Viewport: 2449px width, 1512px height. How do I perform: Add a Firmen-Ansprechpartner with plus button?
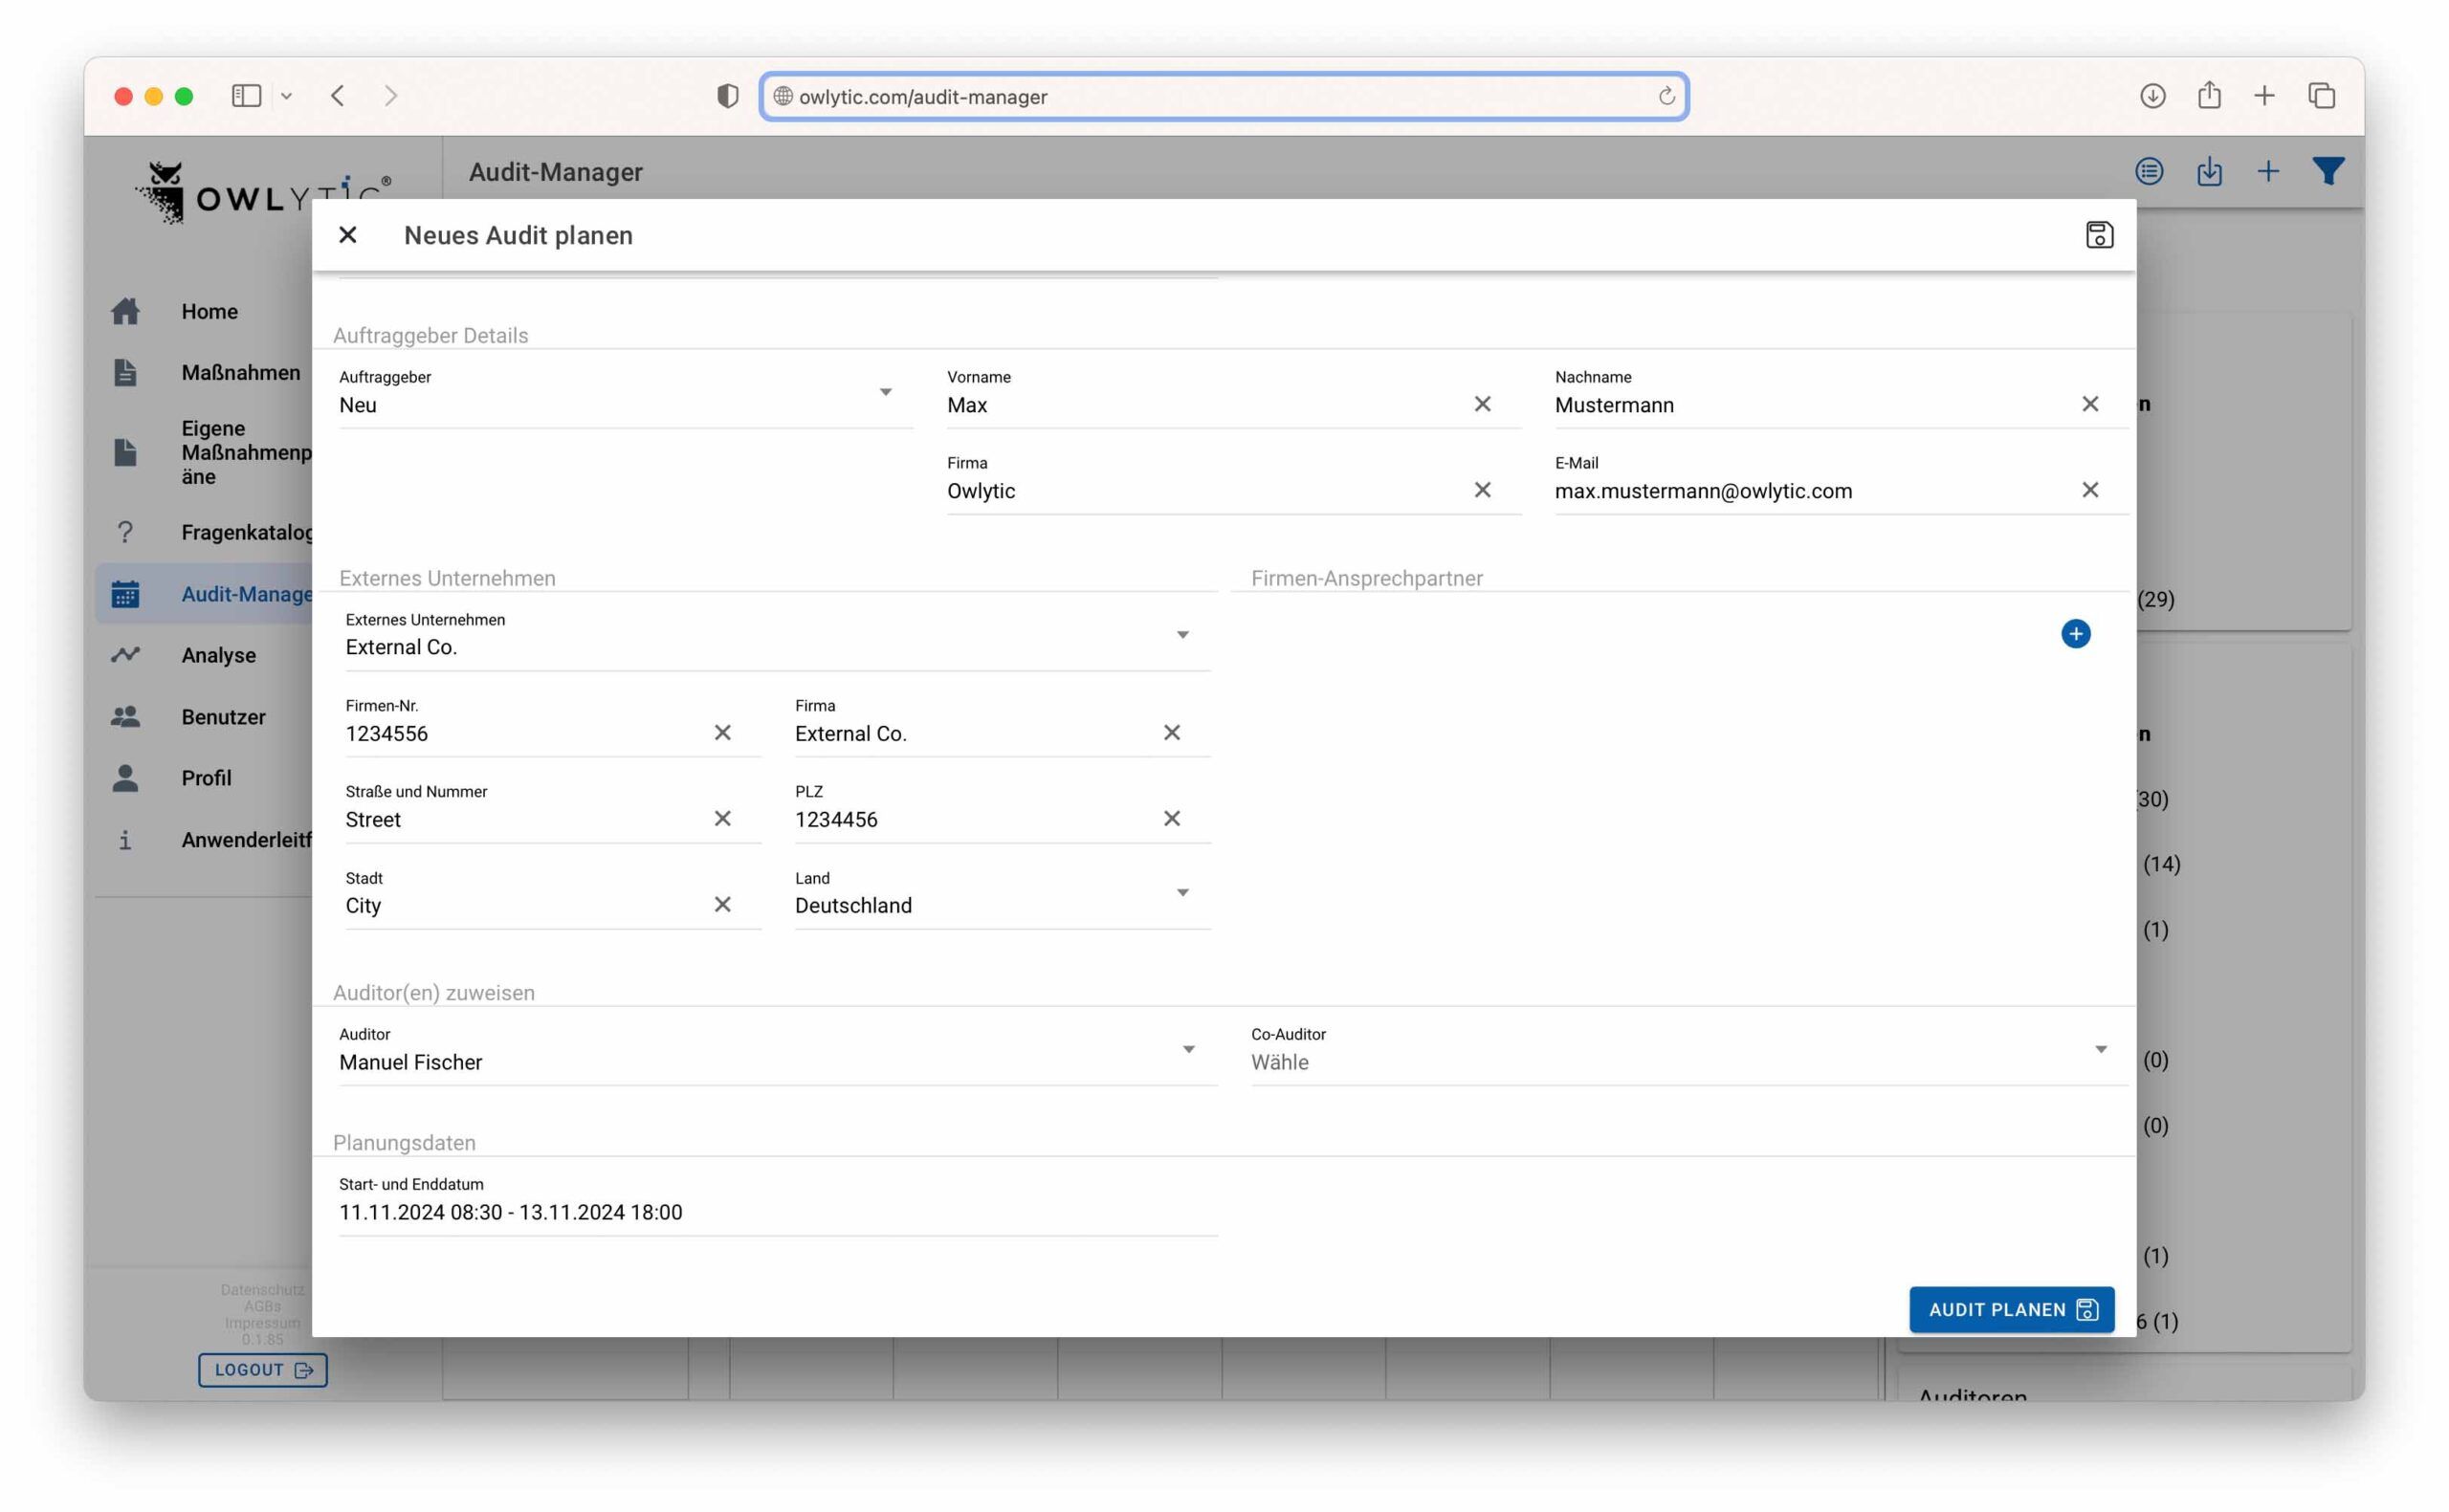(x=2075, y=634)
